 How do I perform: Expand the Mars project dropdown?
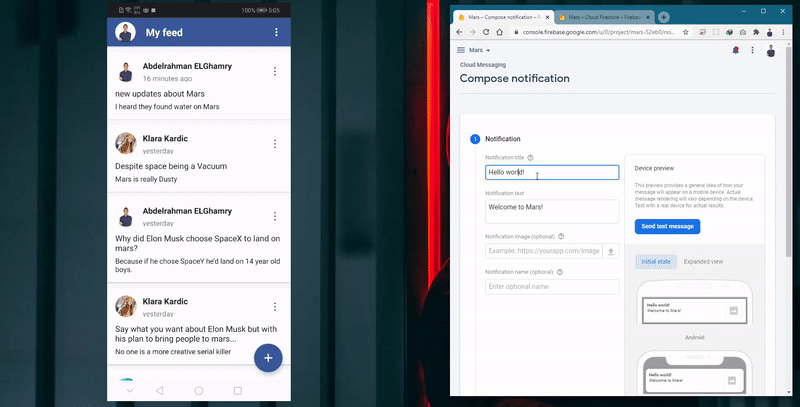click(480, 50)
